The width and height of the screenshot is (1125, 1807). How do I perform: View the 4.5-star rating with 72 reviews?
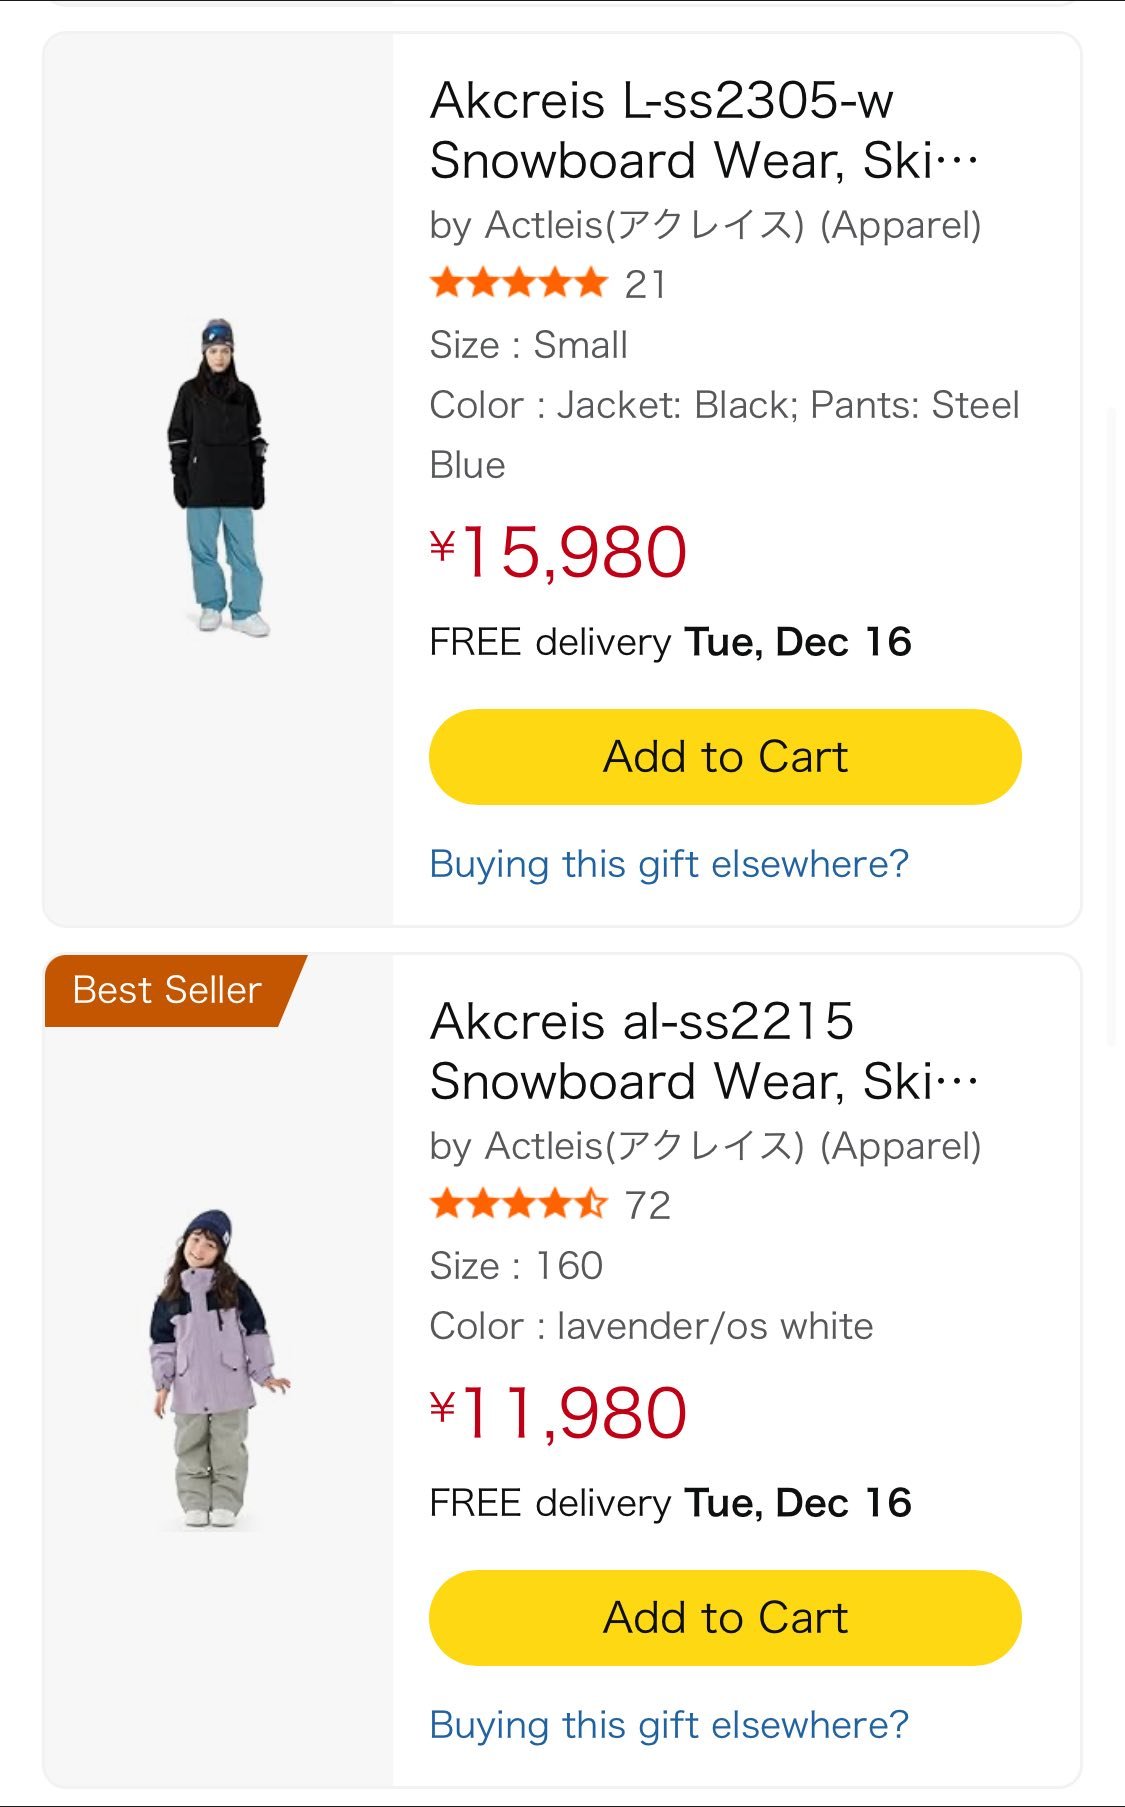coord(518,1204)
